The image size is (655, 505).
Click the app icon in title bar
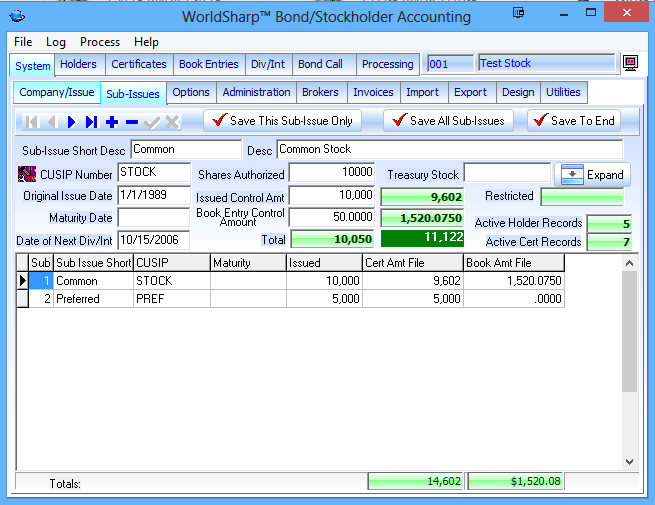[16, 16]
